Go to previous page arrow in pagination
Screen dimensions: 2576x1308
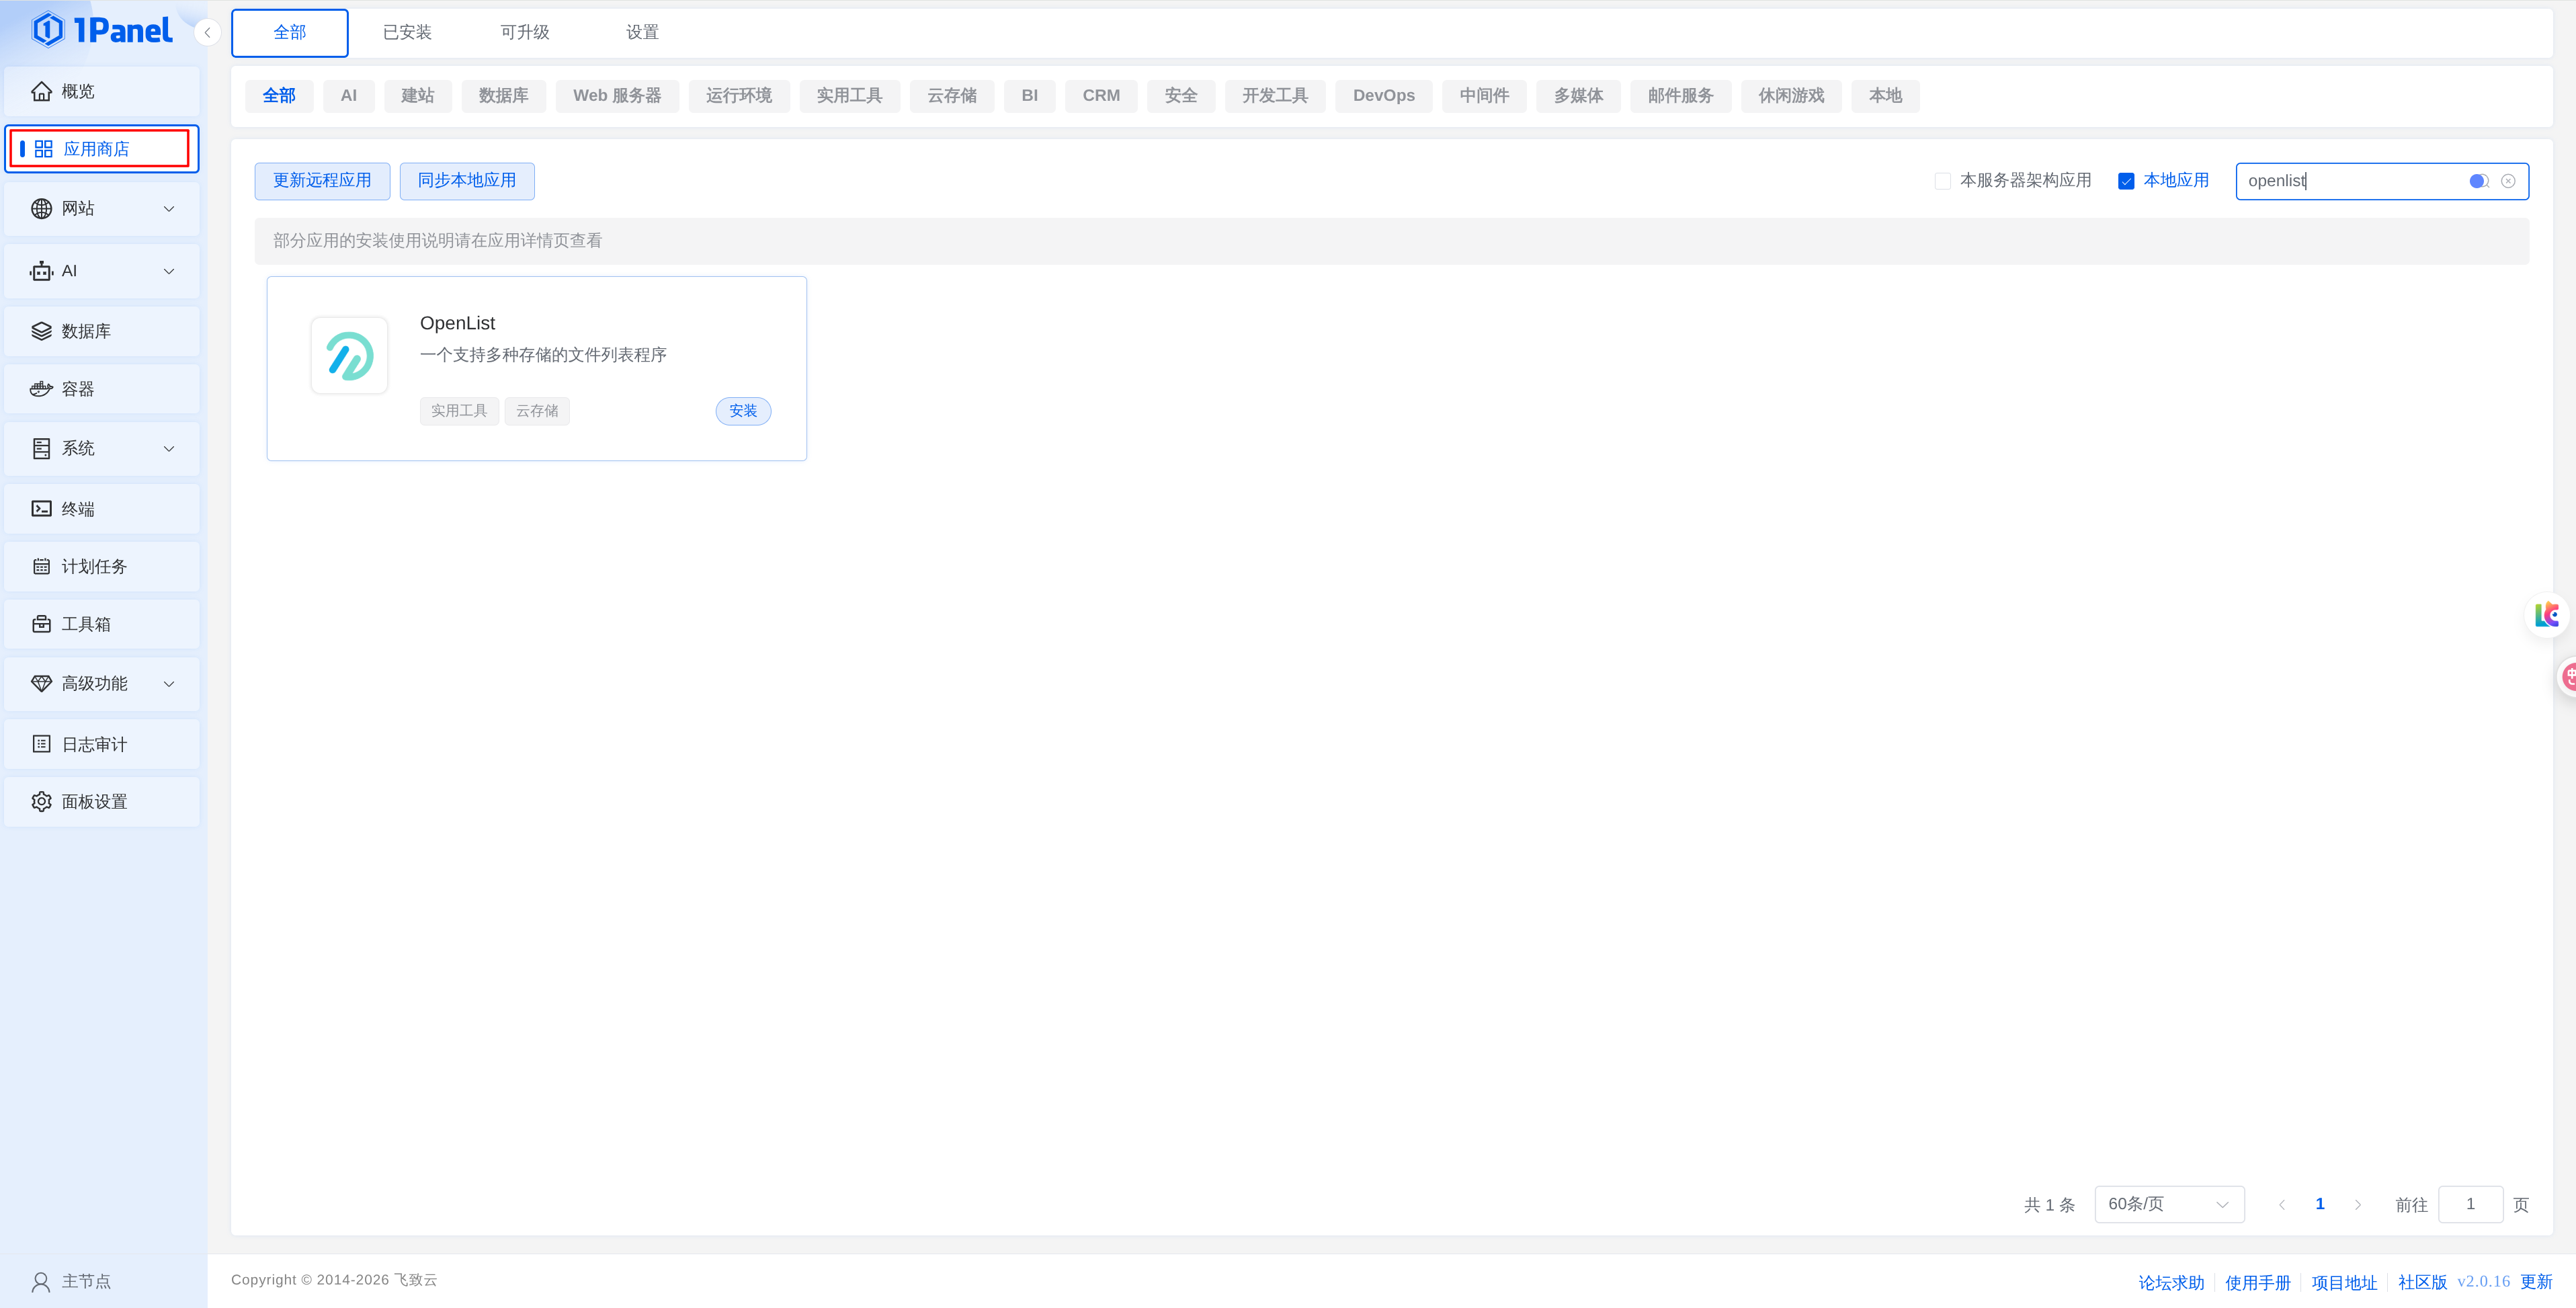tap(2281, 1205)
